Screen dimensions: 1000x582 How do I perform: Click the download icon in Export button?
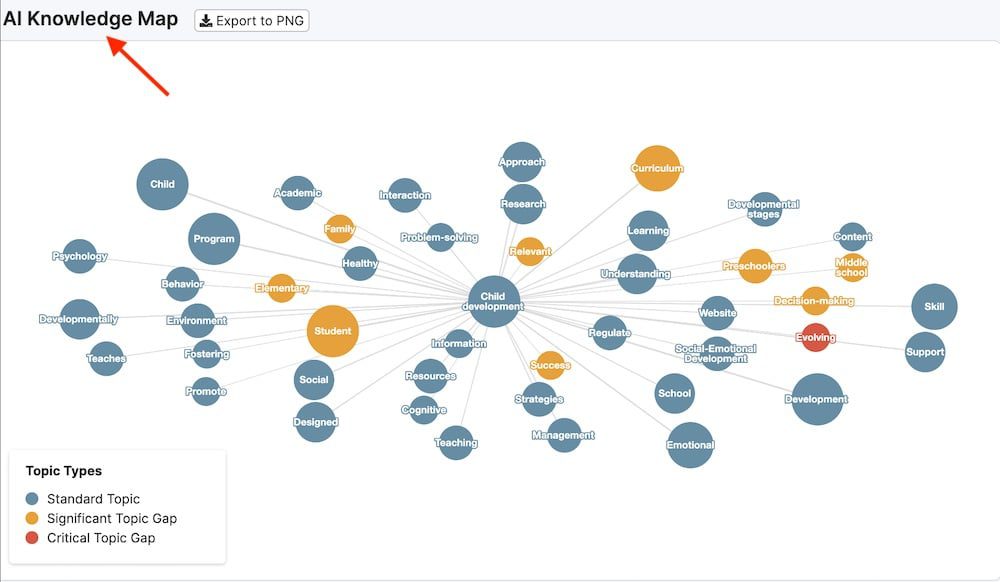(x=205, y=21)
